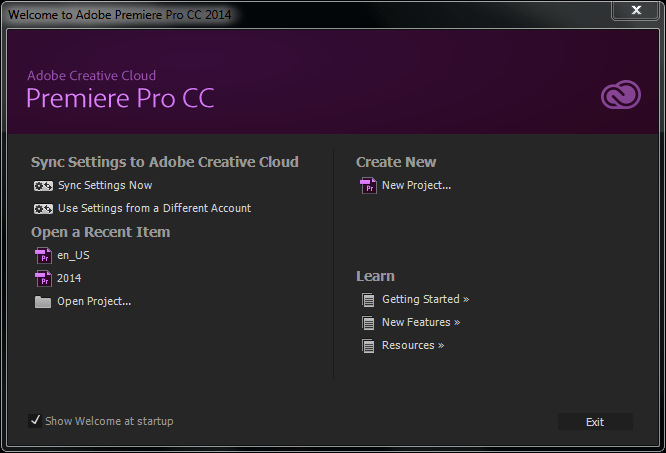Click the document icon beside New Features

[x=368, y=323]
